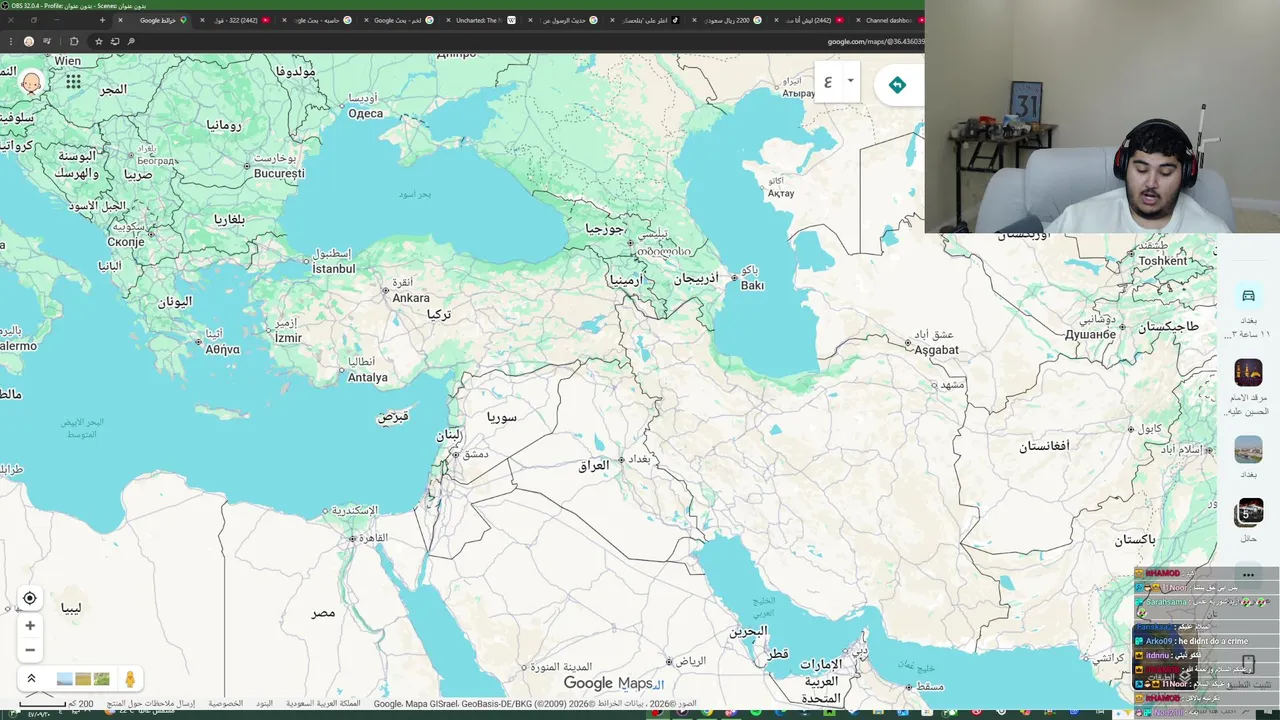The height and width of the screenshot is (720, 1280).
Task: Click the Ақтау city label
Action: [x=781, y=193]
